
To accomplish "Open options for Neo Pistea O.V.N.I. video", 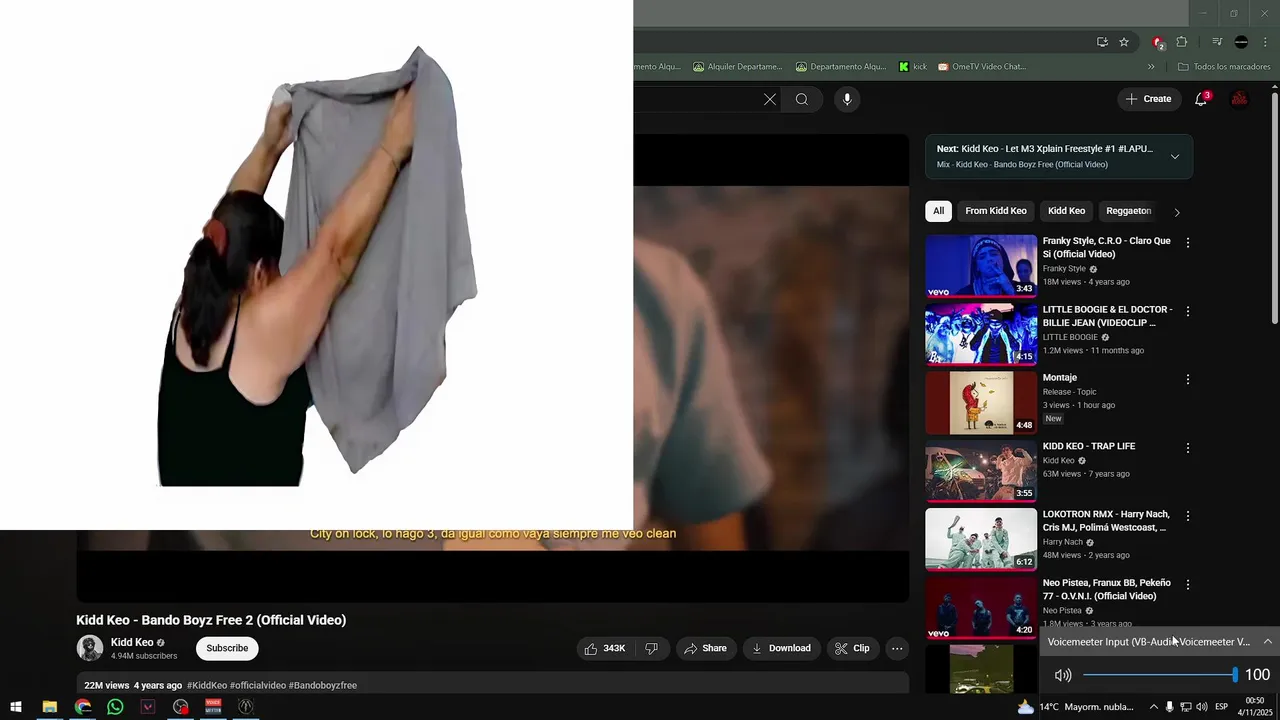I will [x=1188, y=584].
